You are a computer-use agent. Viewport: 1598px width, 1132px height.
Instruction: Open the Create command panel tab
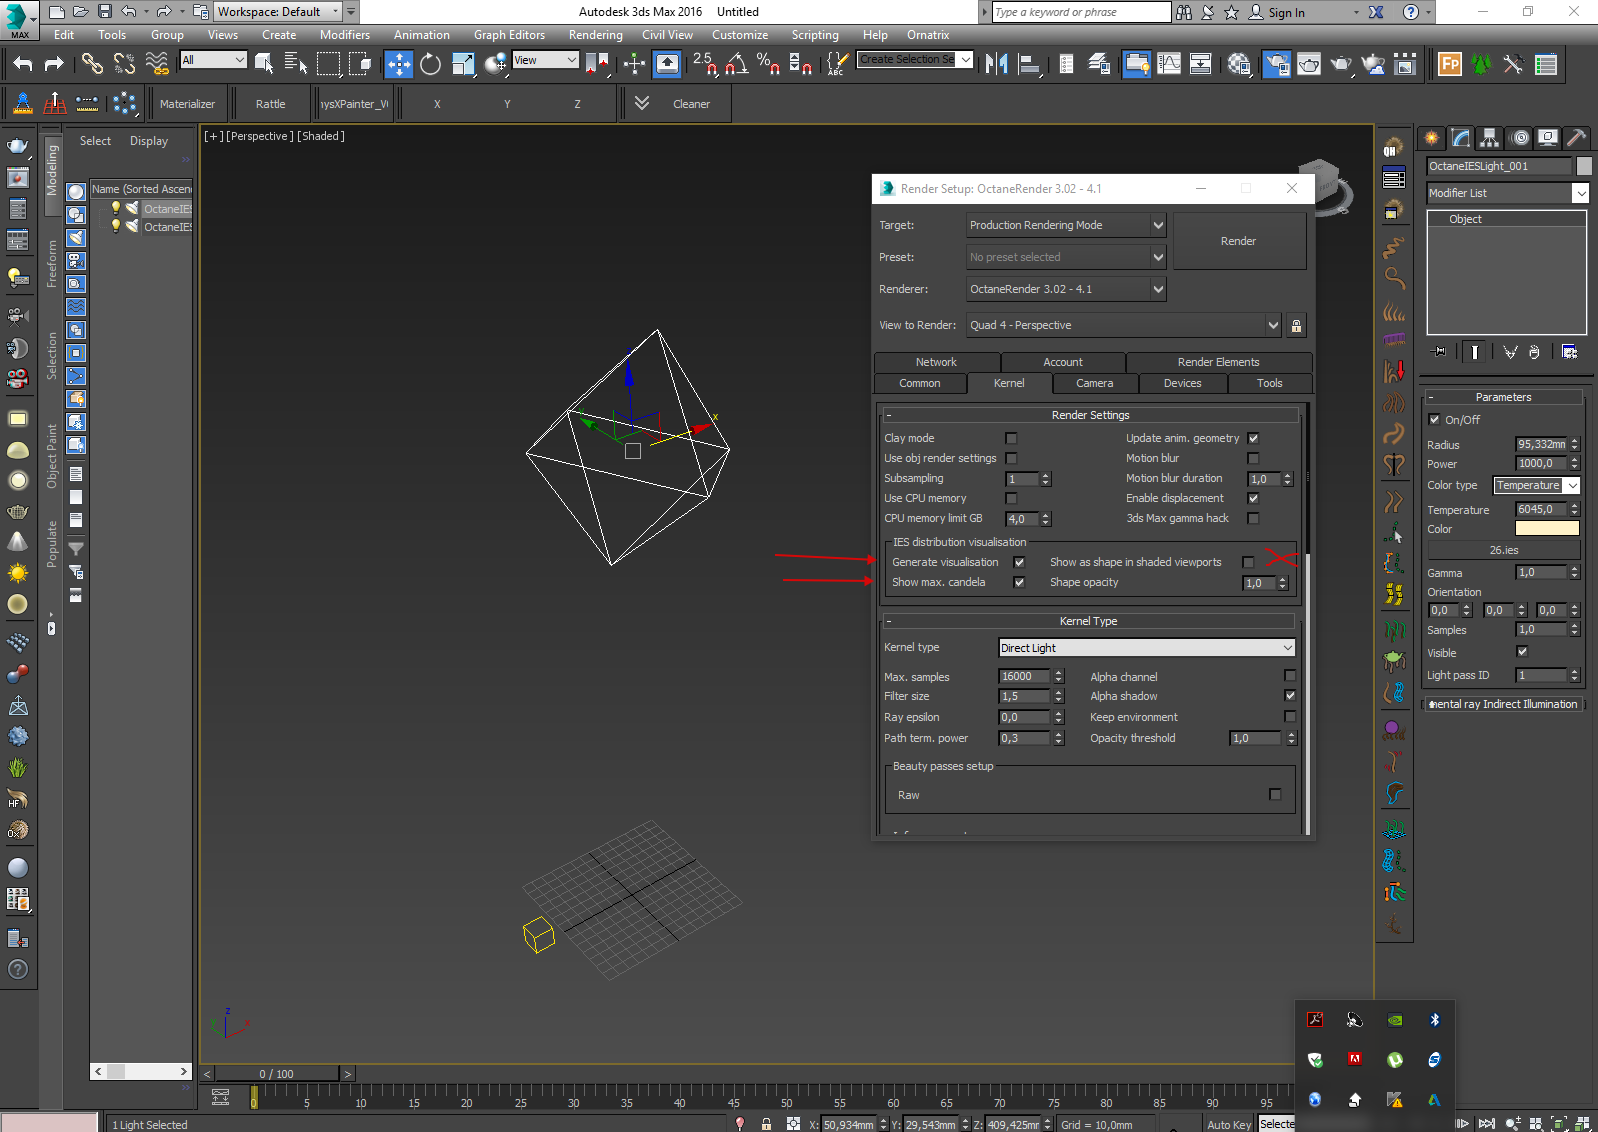point(1432,138)
